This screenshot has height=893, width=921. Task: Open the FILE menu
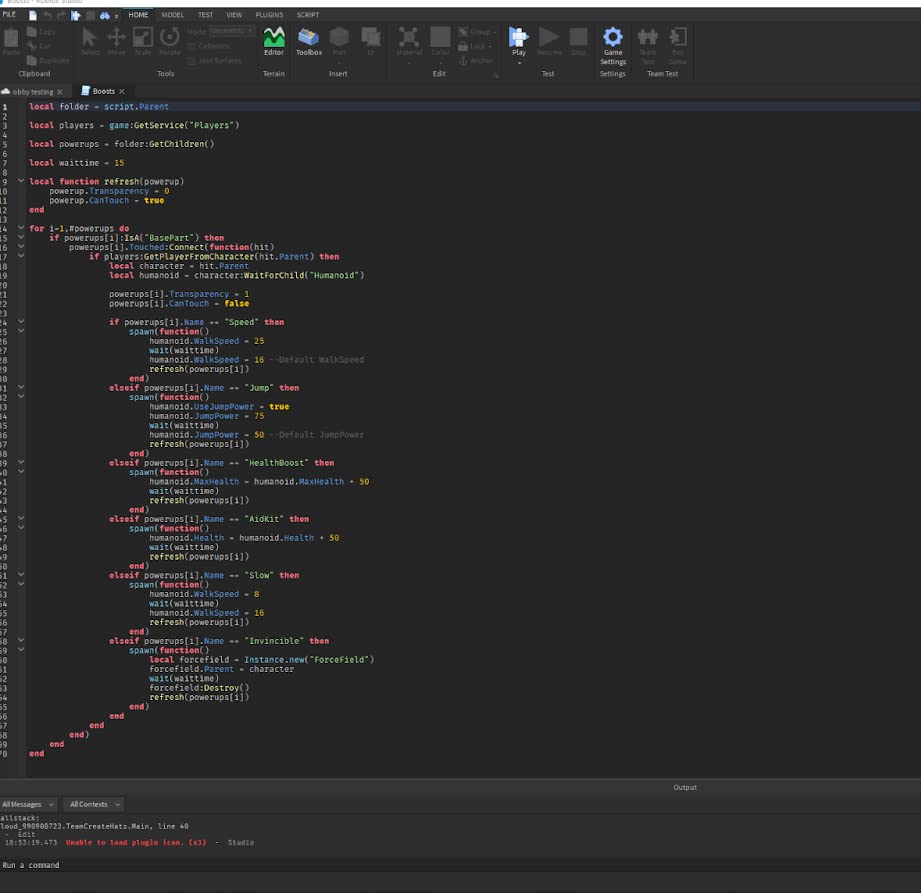[11, 14]
